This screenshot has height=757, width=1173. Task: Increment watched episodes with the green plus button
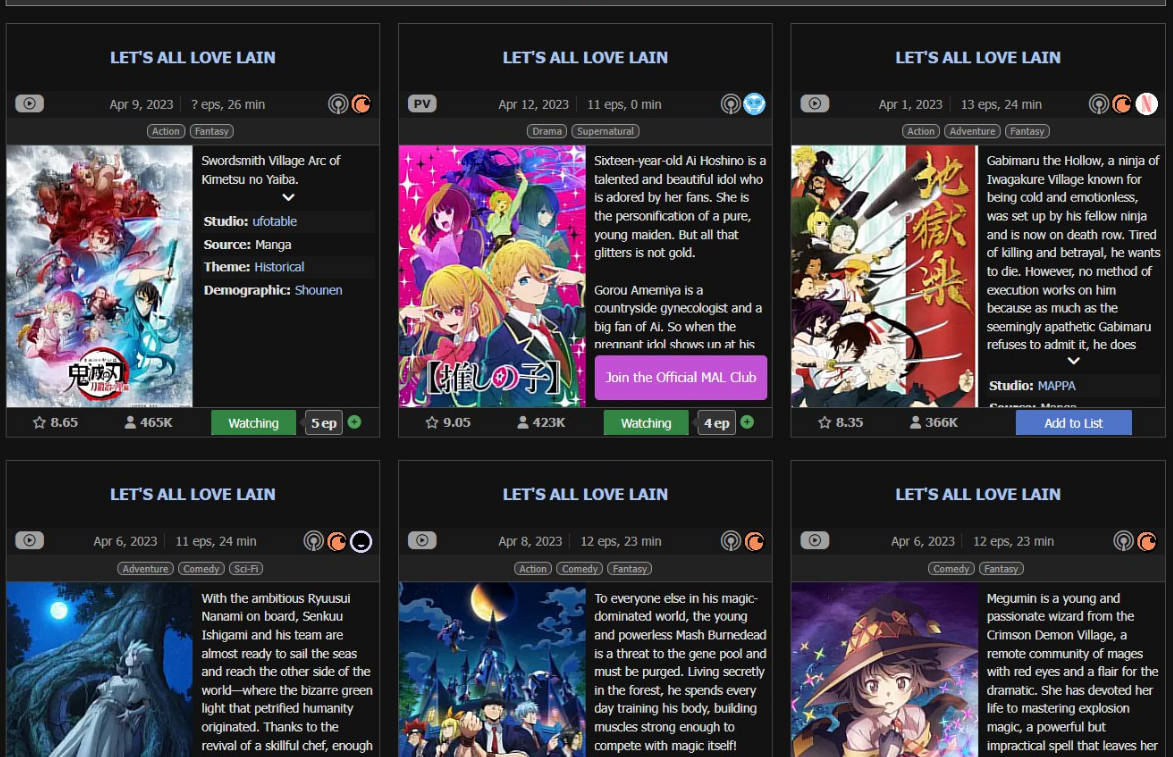pyautogui.click(x=749, y=422)
